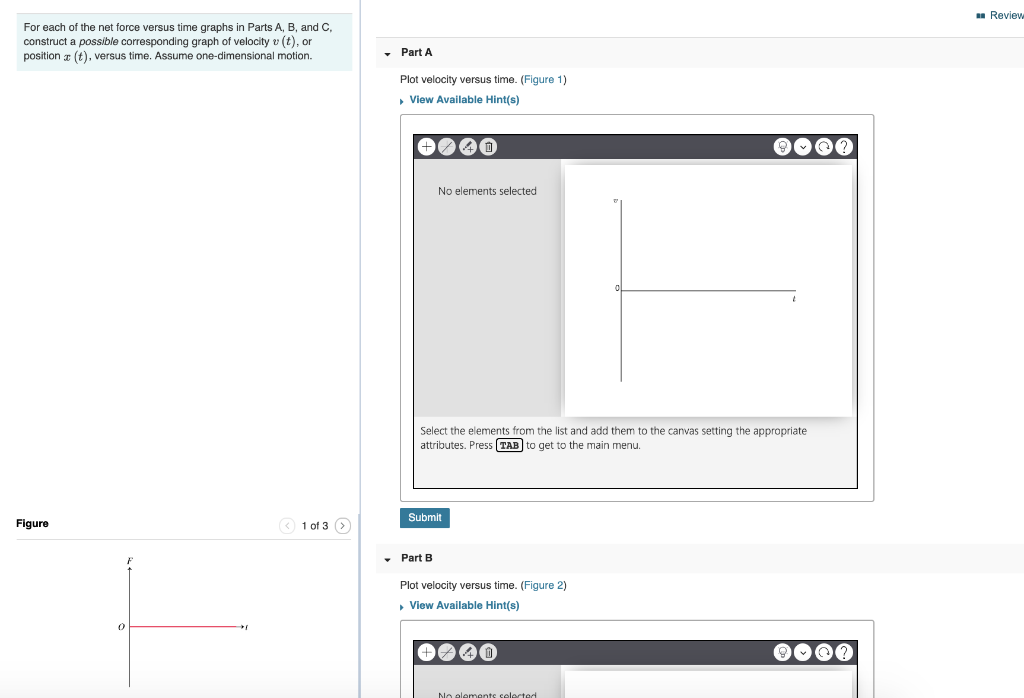Screen dimensions: 1024x698
Task: Collapse the Part A section
Action: point(385,52)
